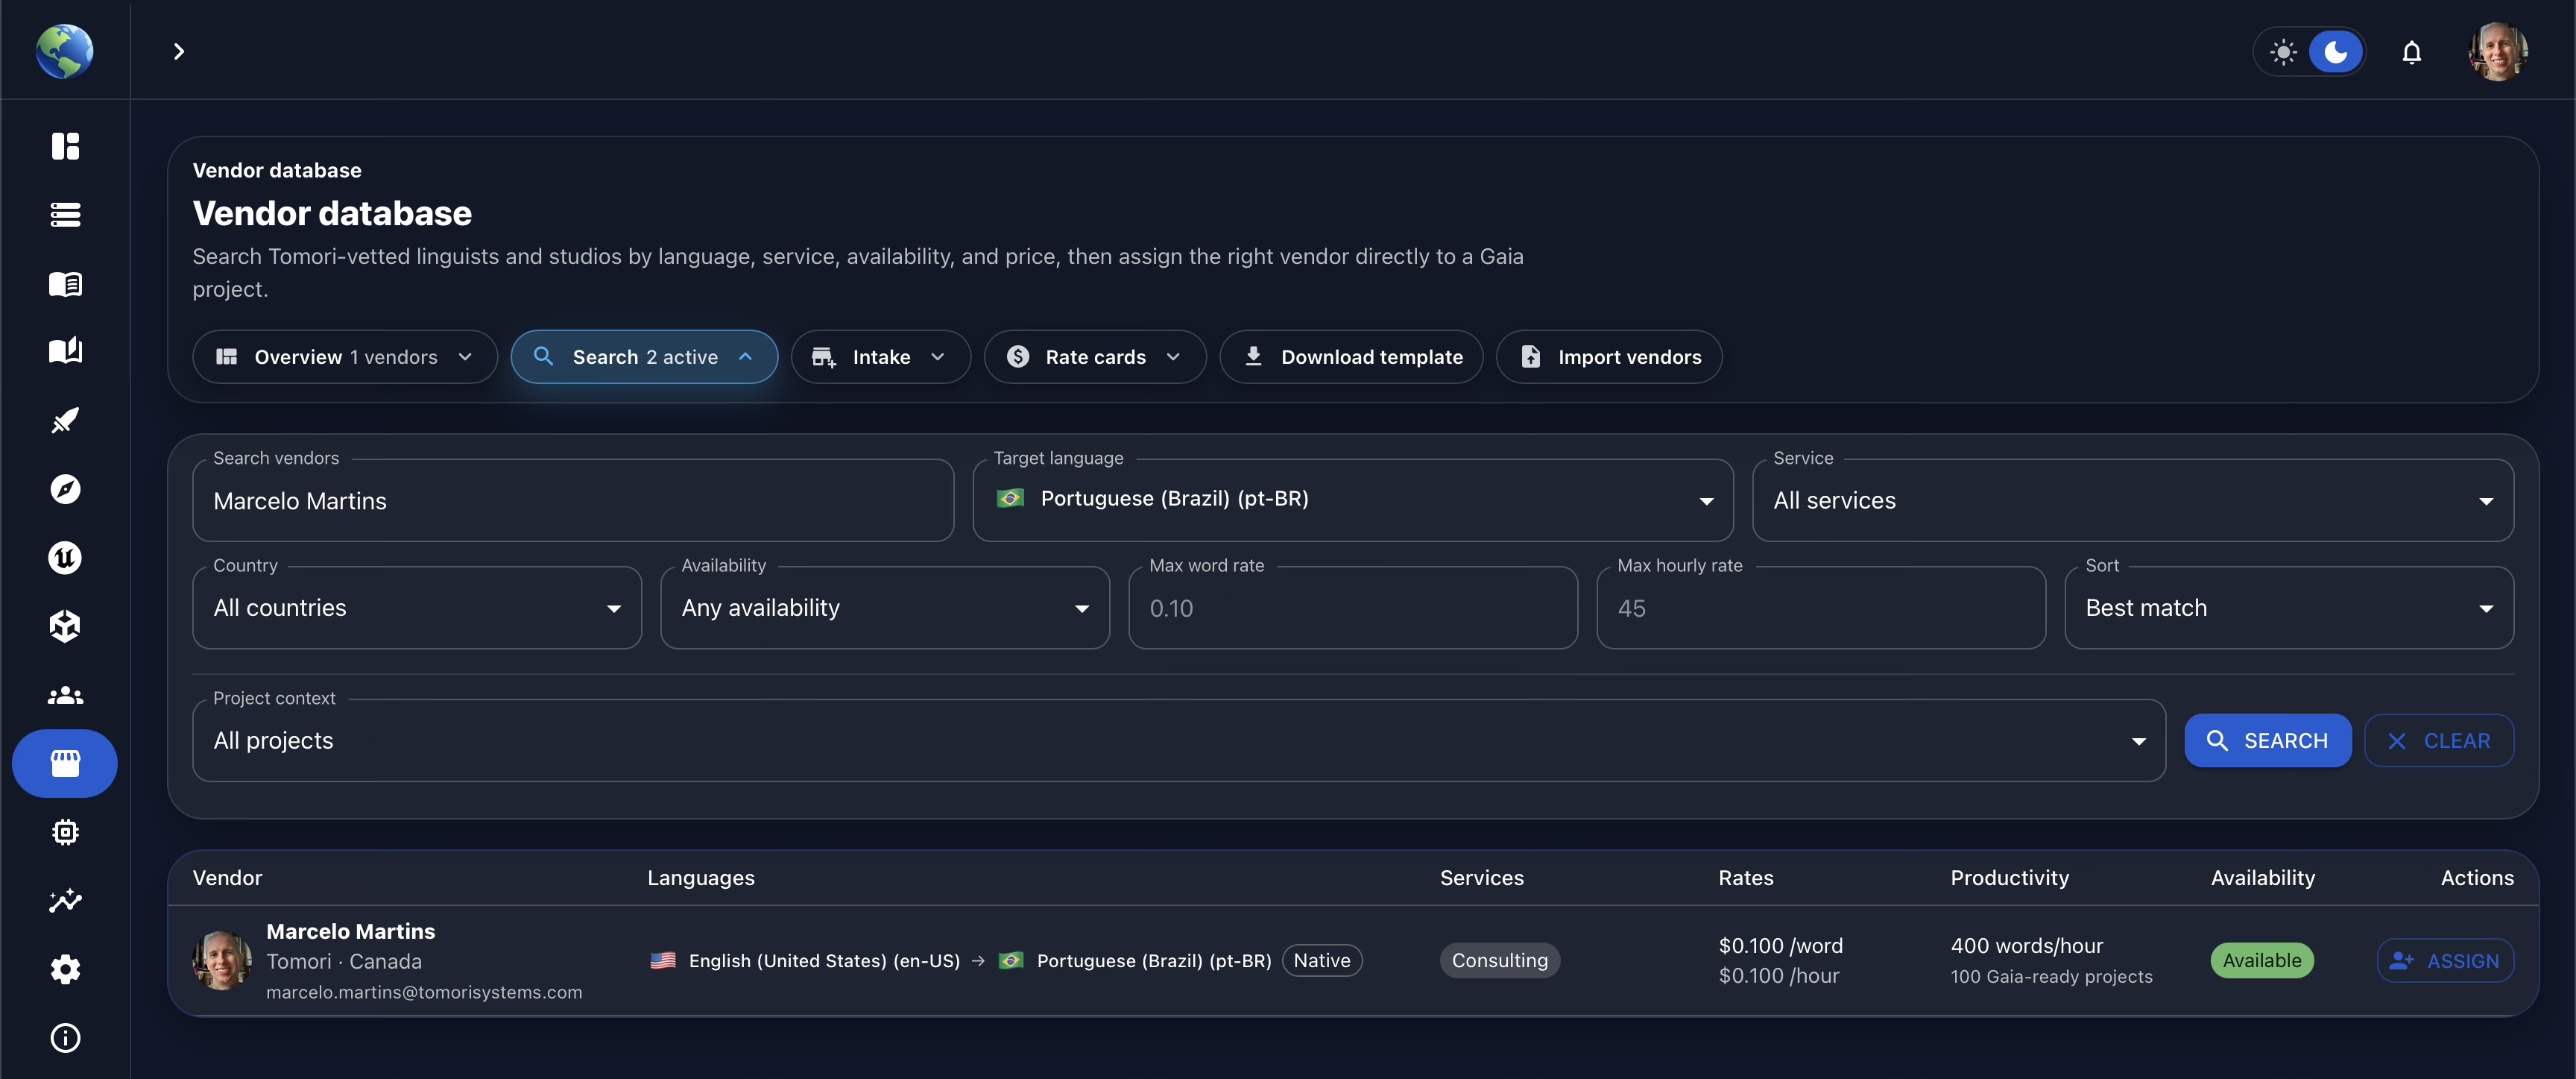Click the CLEAR filters button
The width and height of the screenshot is (2576, 1079).
pos(2438,741)
